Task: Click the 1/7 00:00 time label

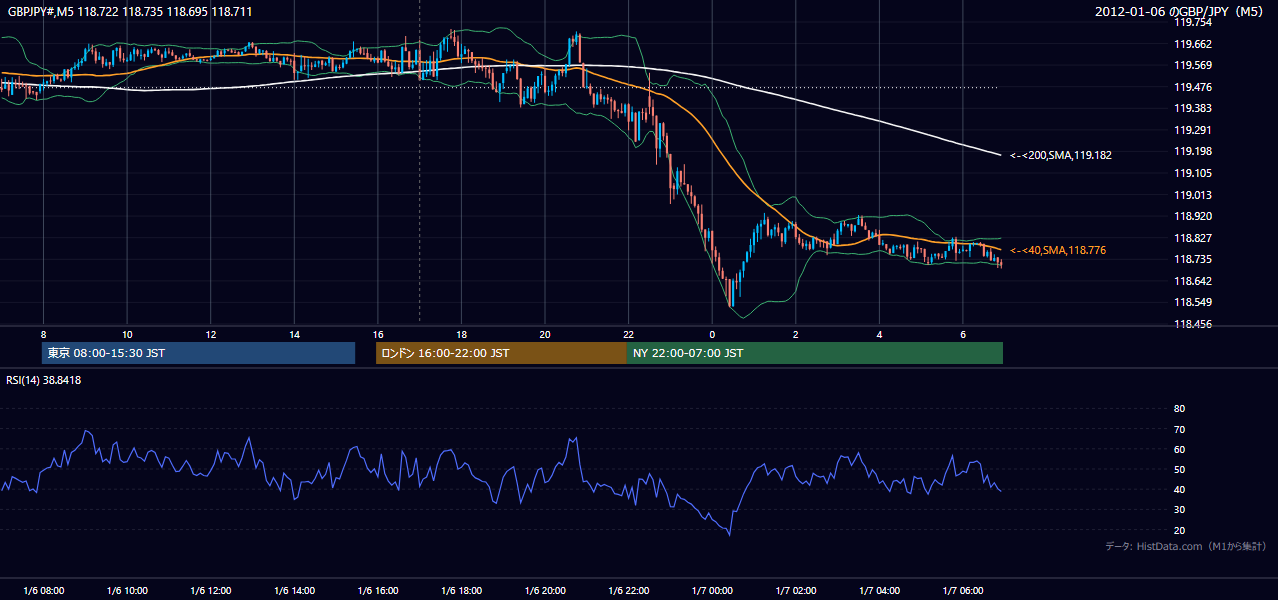Action: point(712,590)
